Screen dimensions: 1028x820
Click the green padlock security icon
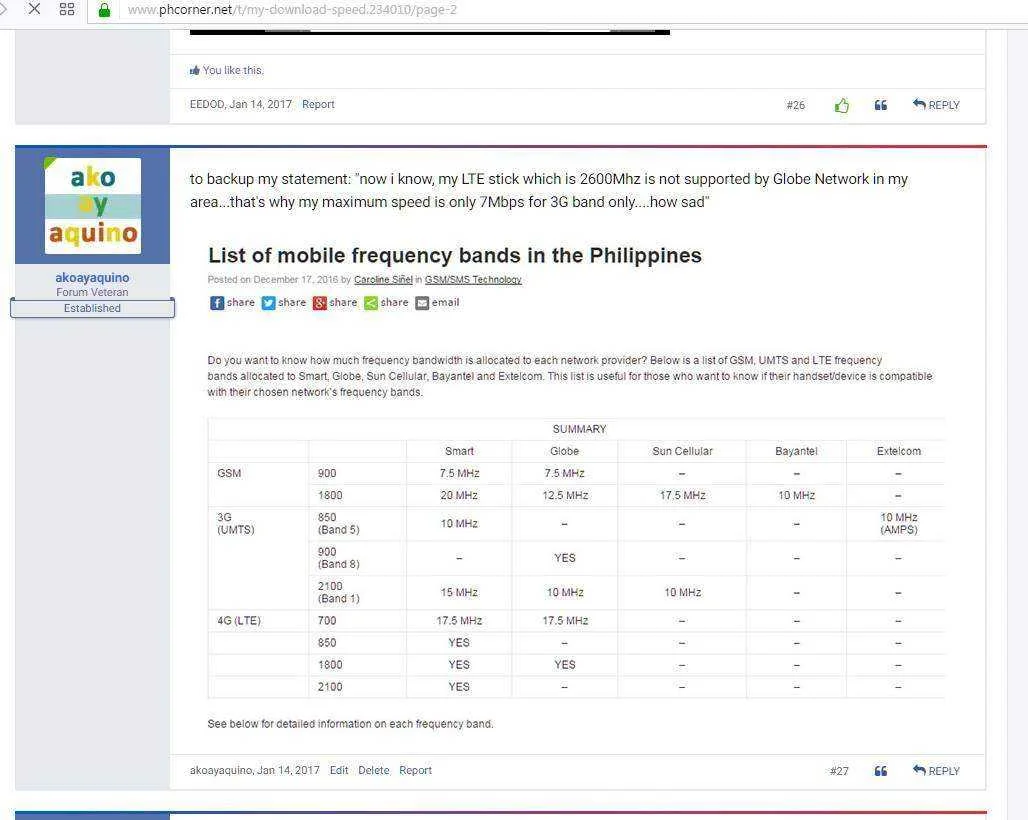pos(104,10)
